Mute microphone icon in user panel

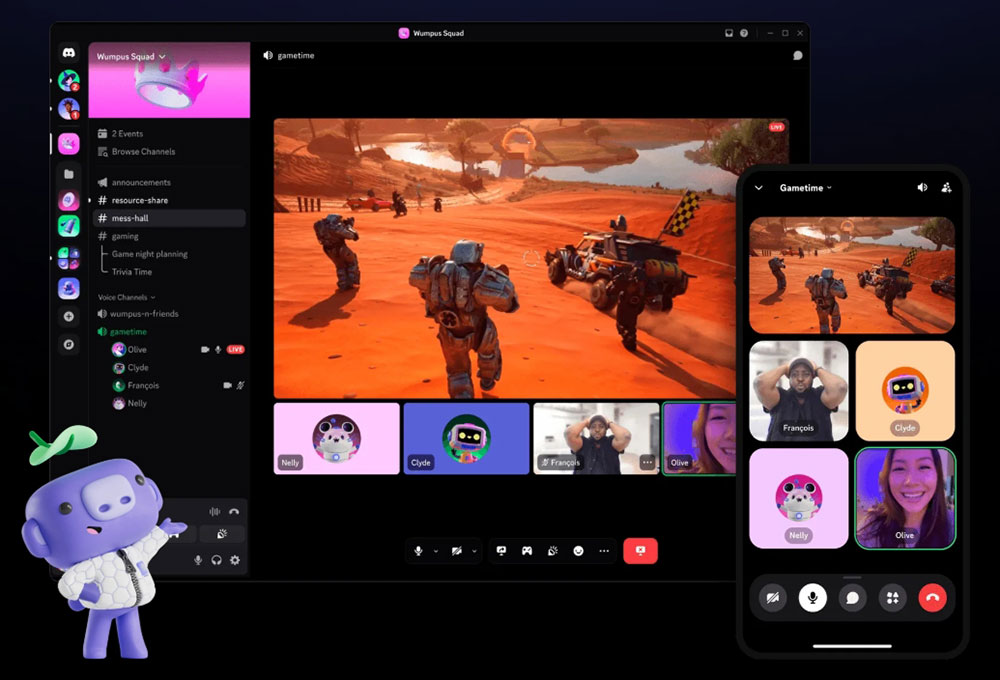pyautogui.click(x=198, y=560)
